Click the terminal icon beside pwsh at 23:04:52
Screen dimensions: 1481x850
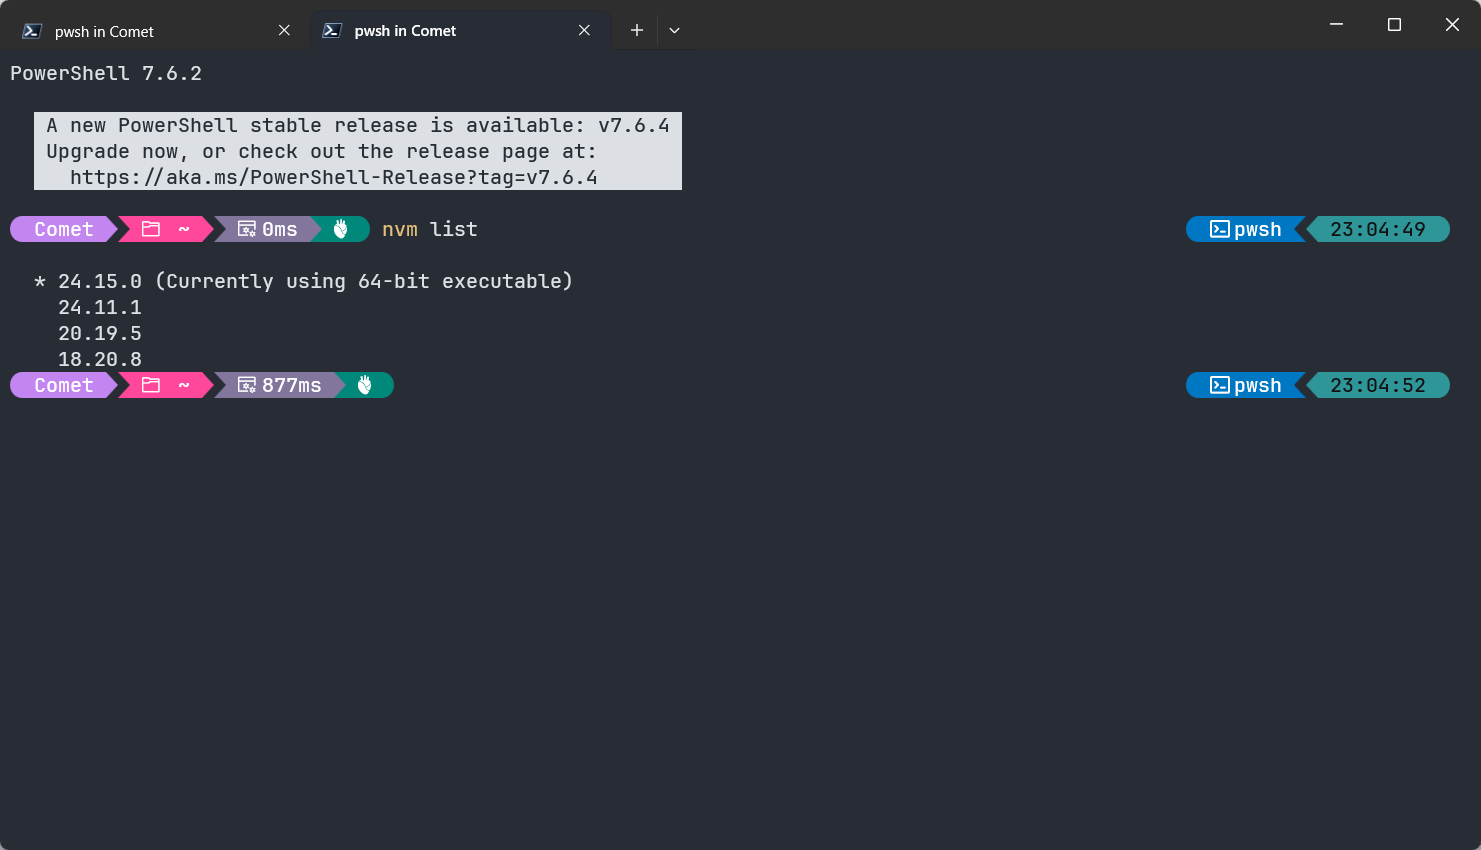pyautogui.click(x=1220, y=385)
